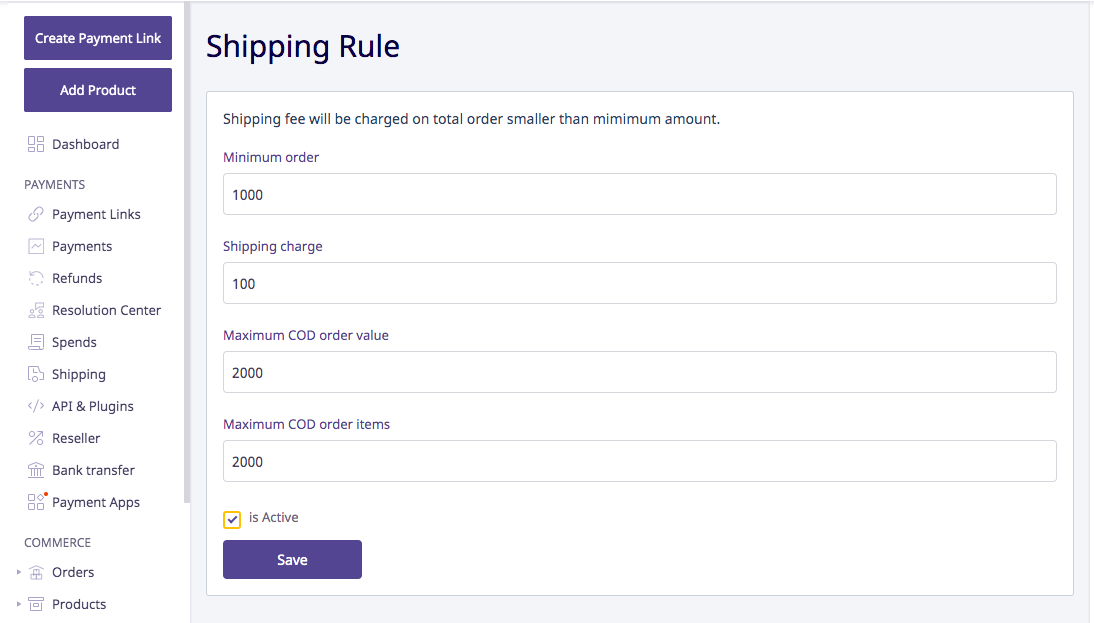Click the Payment Links chain icon
The height and width of the screenshot is (623, 1094).
[x=36, y=214]
